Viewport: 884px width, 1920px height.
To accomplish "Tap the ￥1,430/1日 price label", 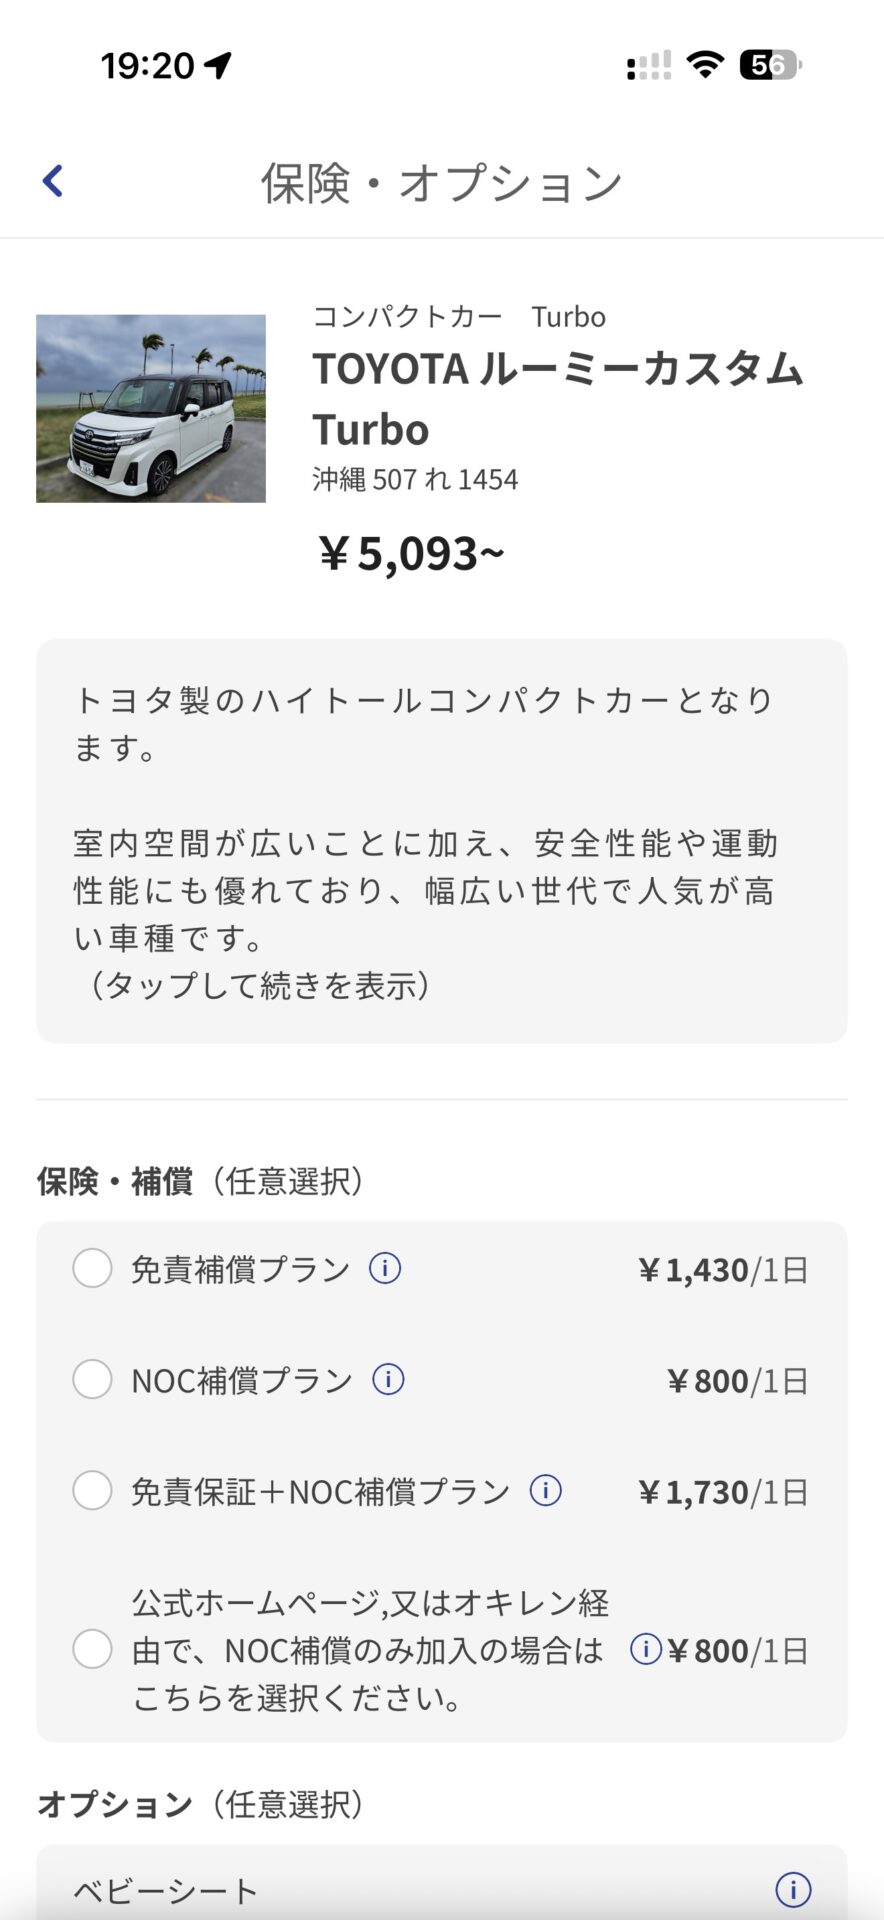I will click(x=722, y=1270).
